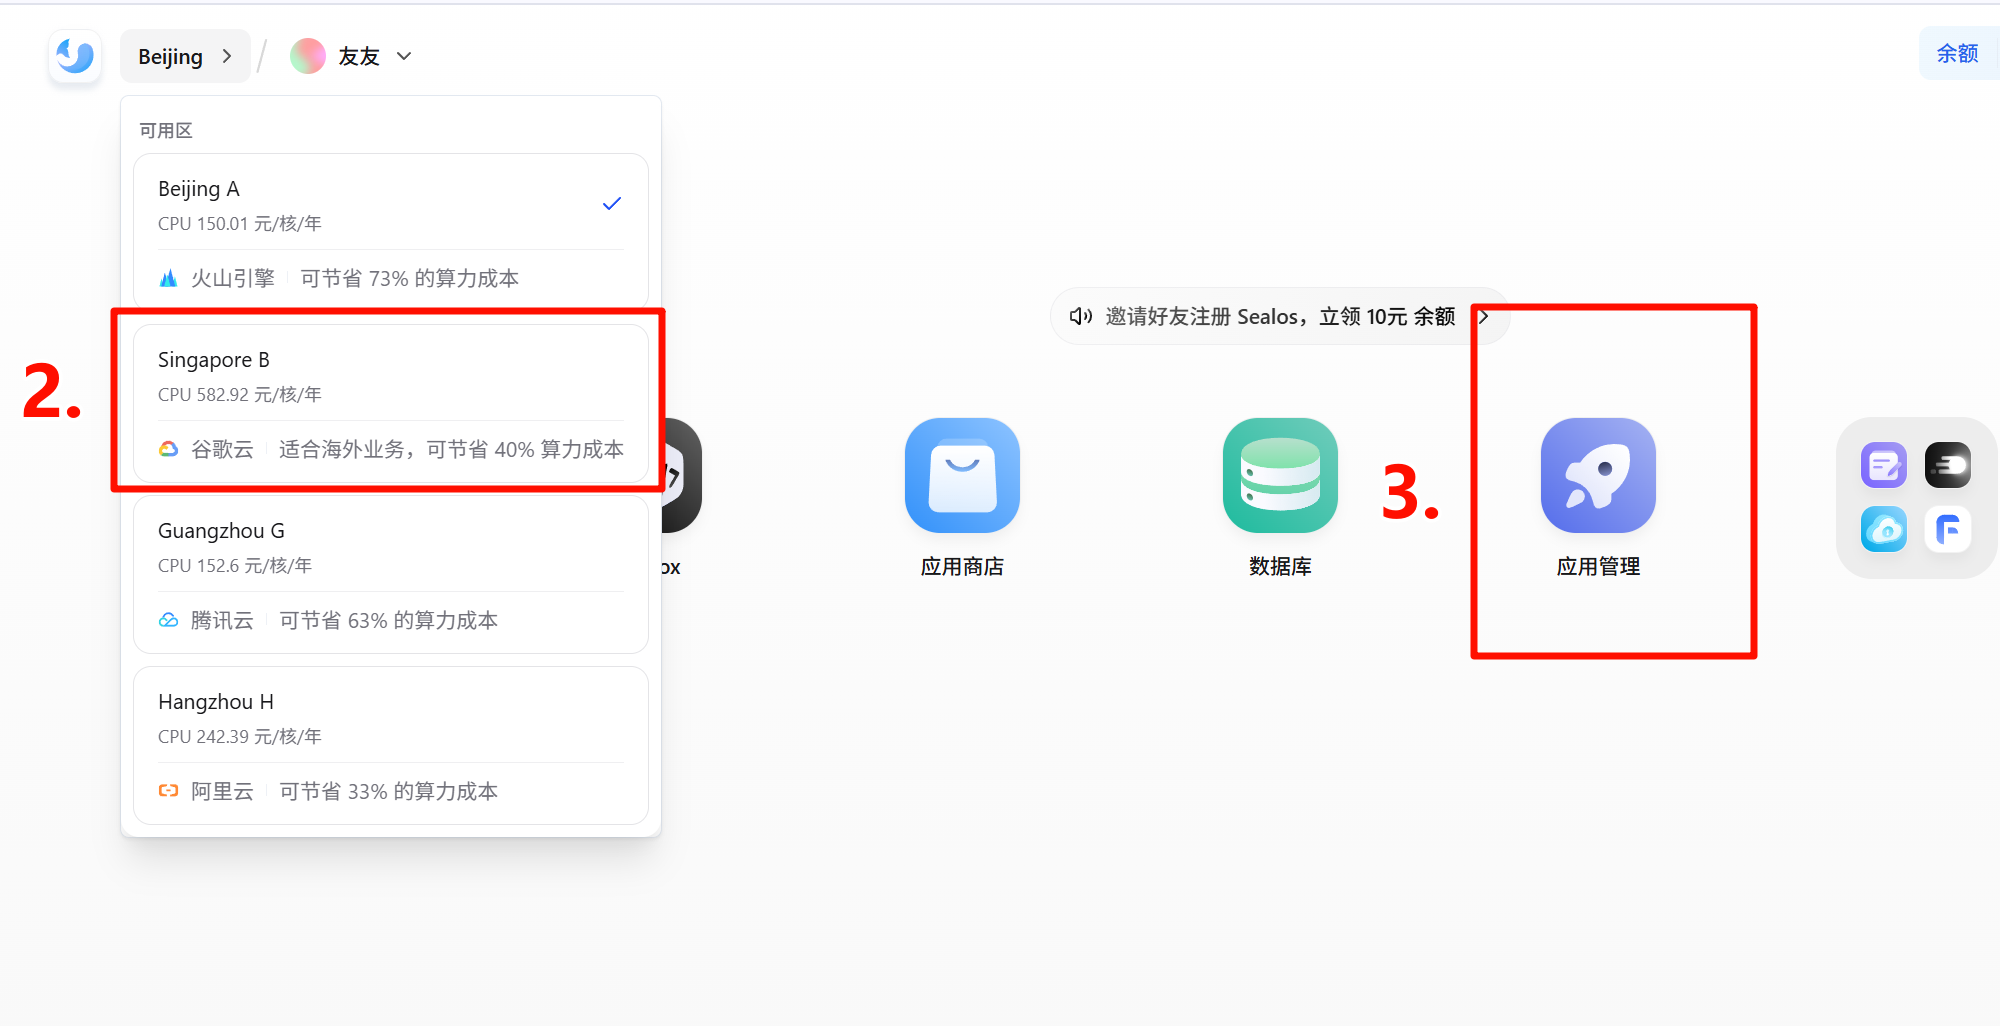Click the 余额 balance button
The width and height of the screenshot is (2000, 1026).
tap(1958, 53)
